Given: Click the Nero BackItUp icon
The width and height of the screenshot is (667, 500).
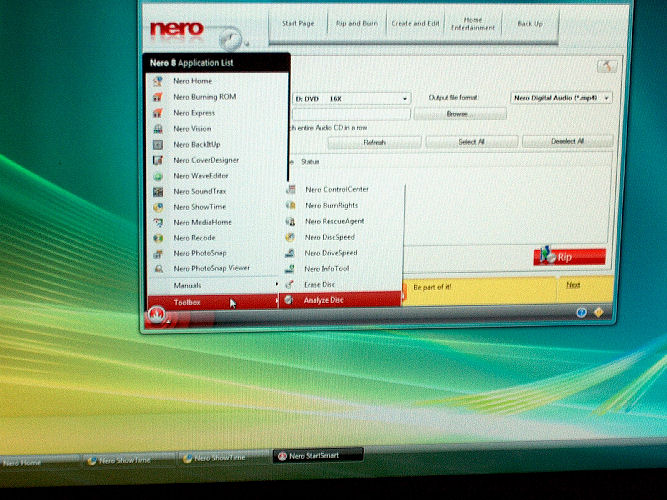Looking at the screenshot, I should click(x=158, y=145).
